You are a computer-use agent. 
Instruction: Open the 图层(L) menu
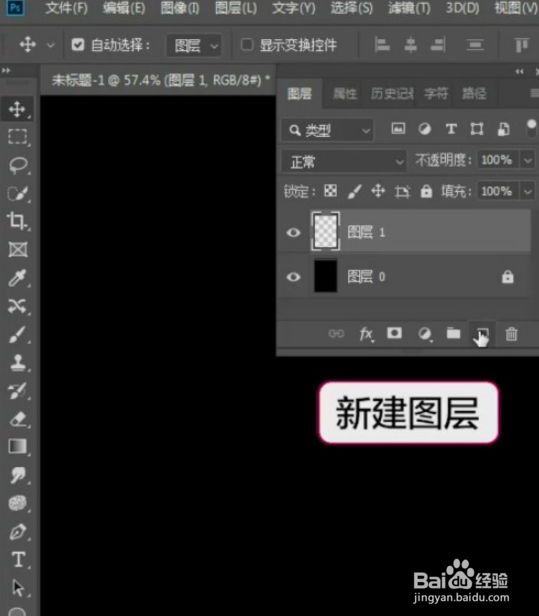(236, 8)
